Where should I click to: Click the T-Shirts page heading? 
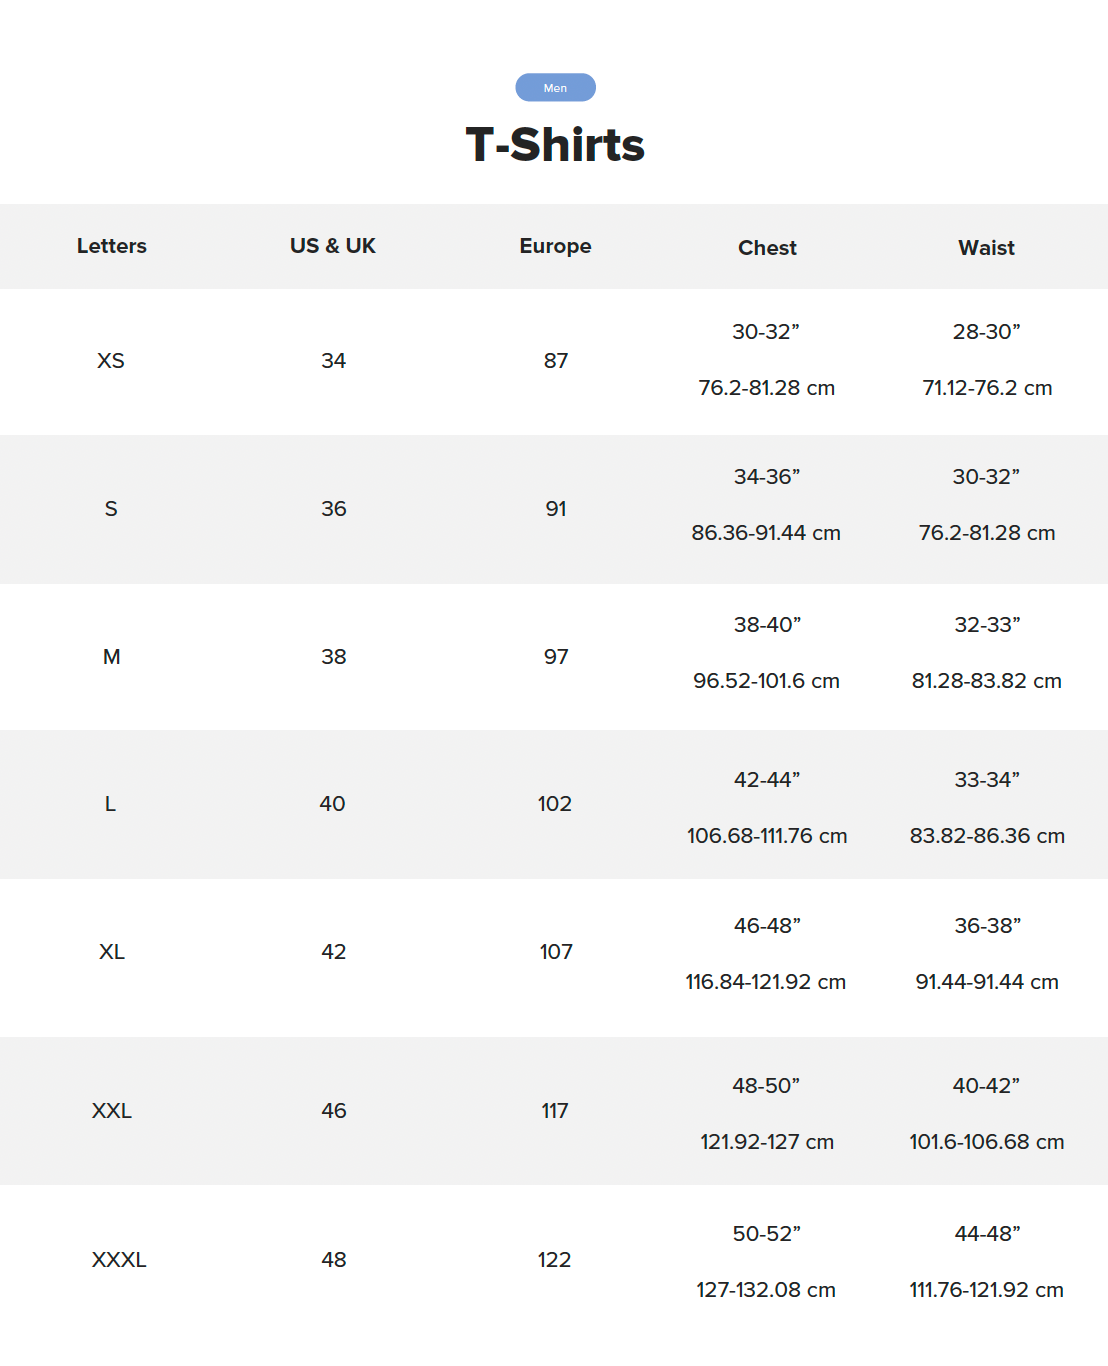[x=555, y=145]
